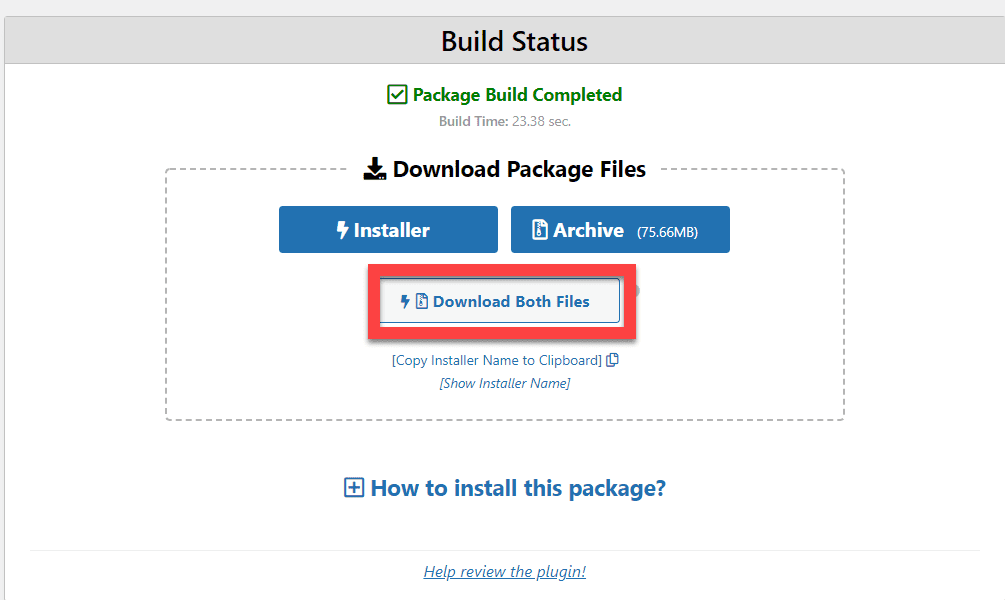This screenshot has width=1005, height=600.
Task: Click the 75.66MB archive size label
Action: (667, 232)
